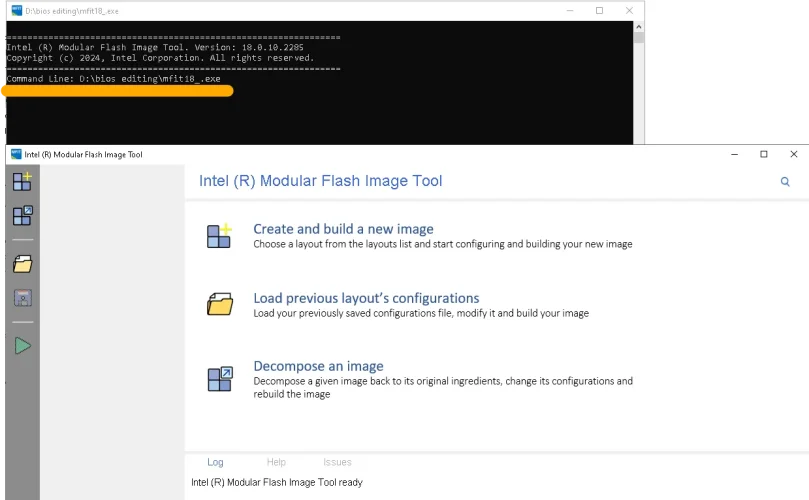
Task: Click the 'Decompose a given image back' description
Action: pos(443,388)
